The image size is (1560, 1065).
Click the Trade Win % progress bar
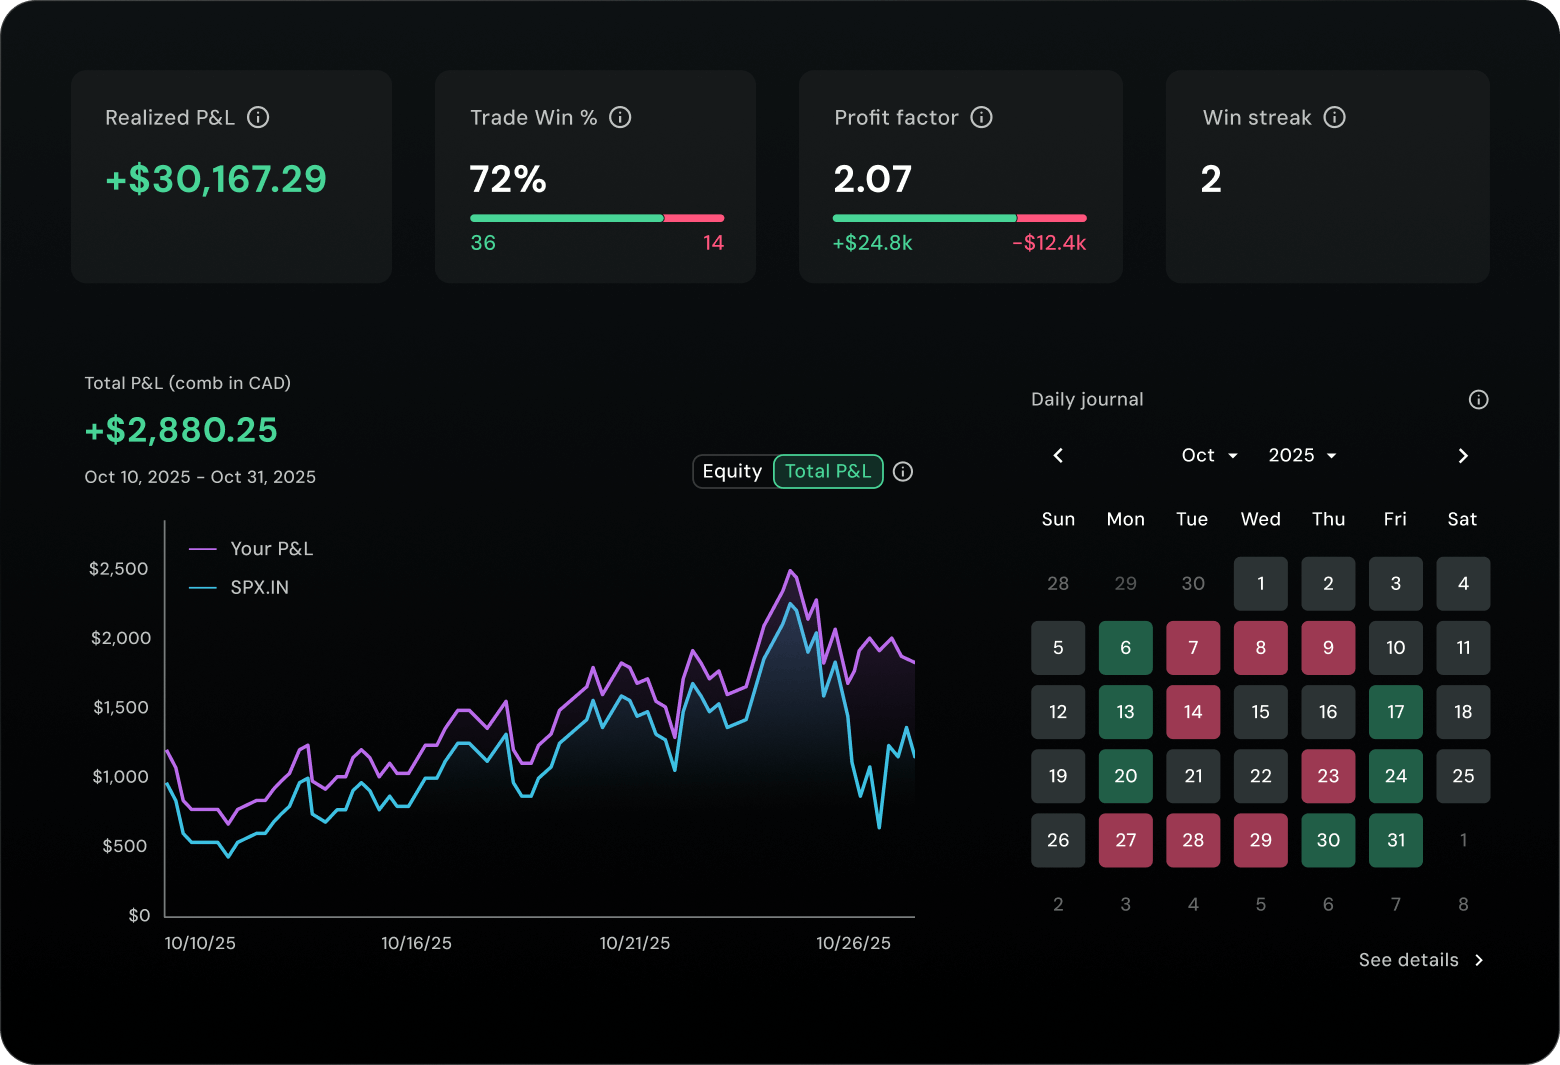596,217
